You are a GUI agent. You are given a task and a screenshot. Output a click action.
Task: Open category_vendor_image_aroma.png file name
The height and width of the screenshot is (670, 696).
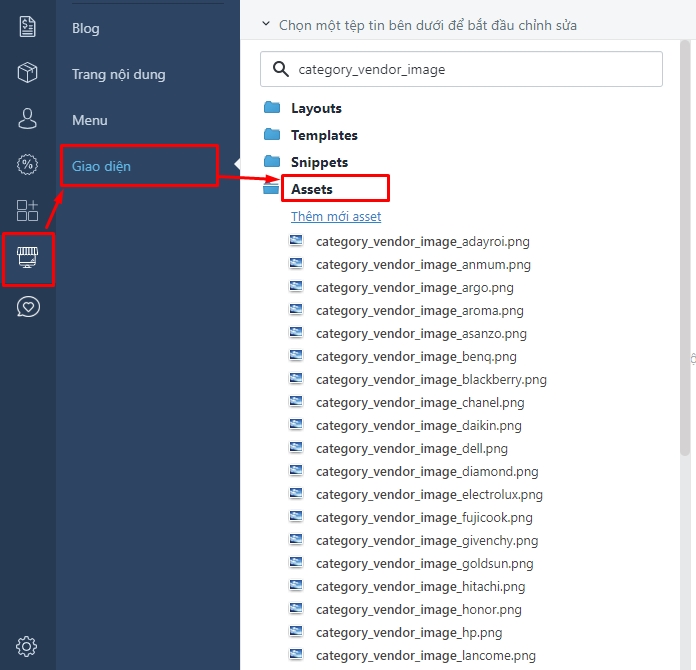[420, 311]
